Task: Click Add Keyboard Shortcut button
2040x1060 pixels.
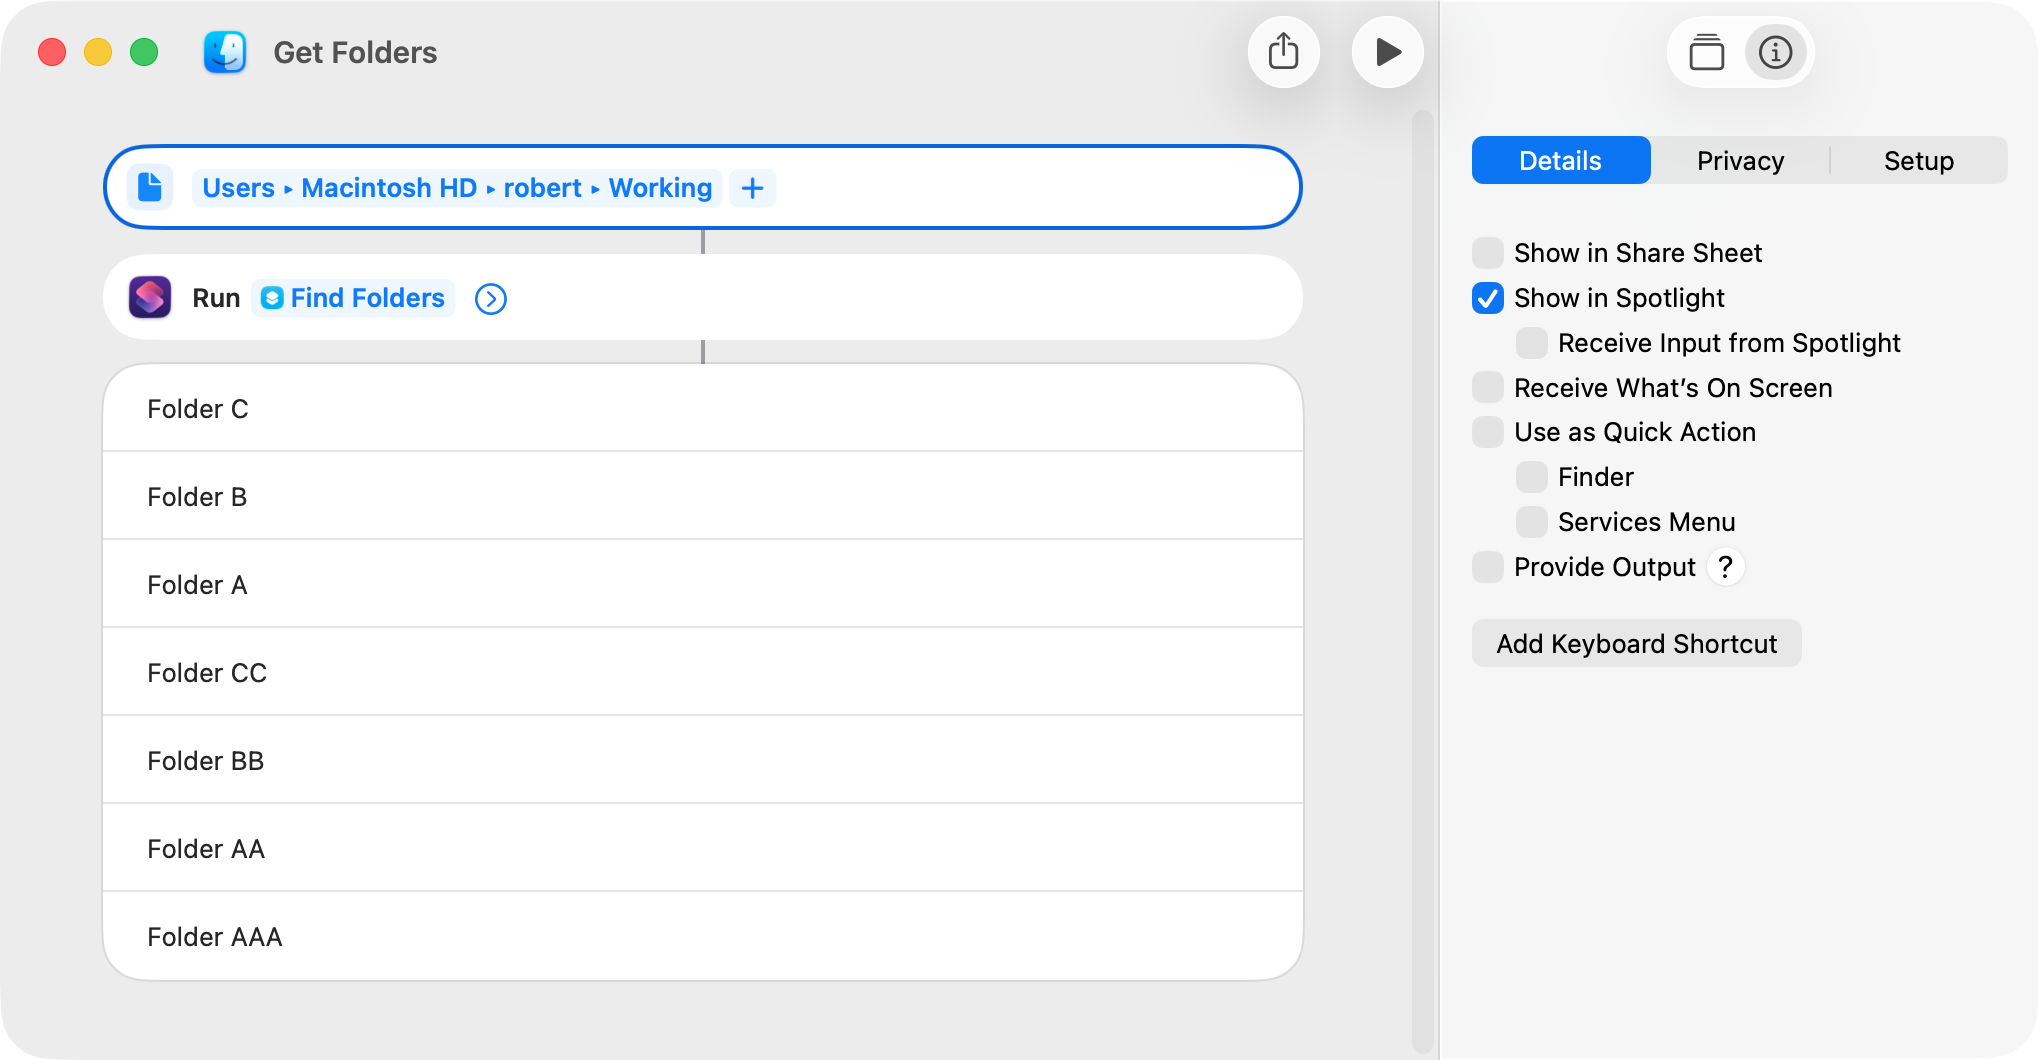Action: (1636, 644)
